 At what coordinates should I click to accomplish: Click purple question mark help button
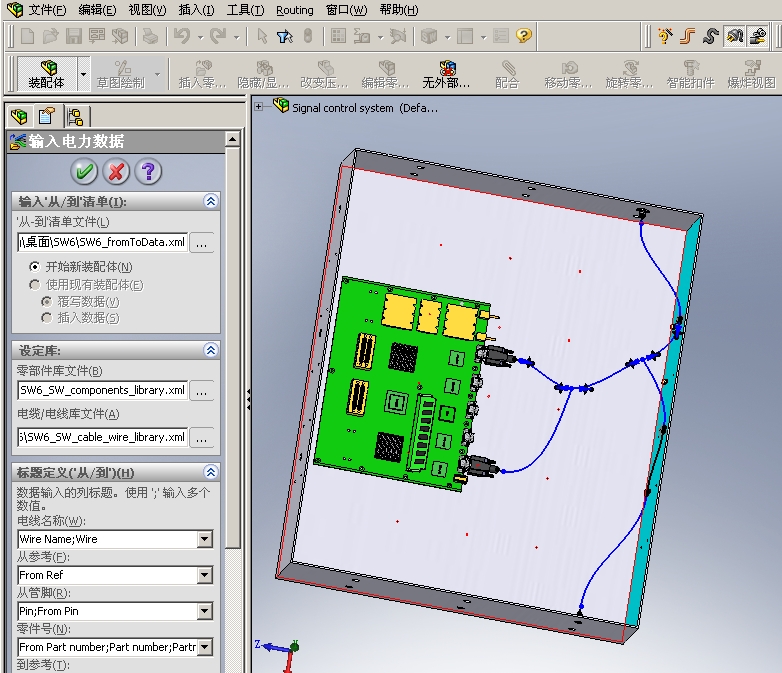pyautogui.click(x=148, y=172)
